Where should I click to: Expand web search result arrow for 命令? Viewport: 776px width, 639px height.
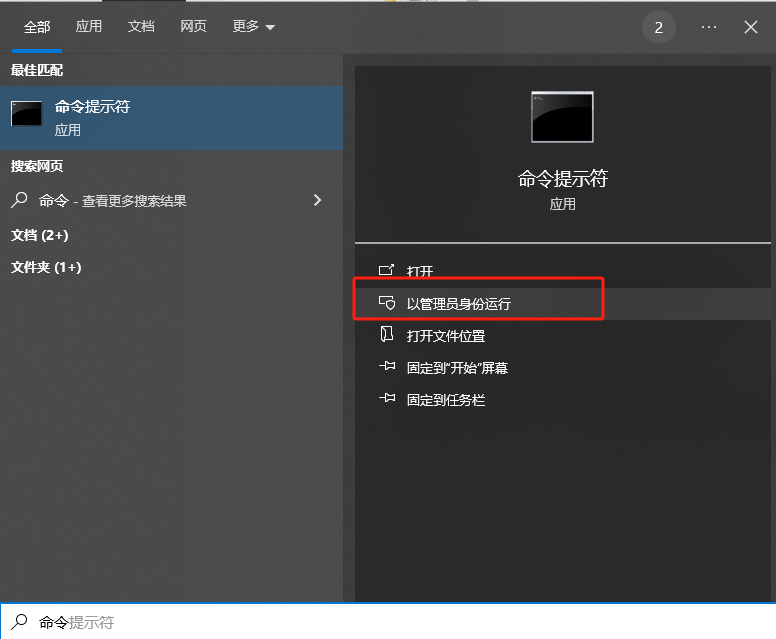(x=317, y=200)
